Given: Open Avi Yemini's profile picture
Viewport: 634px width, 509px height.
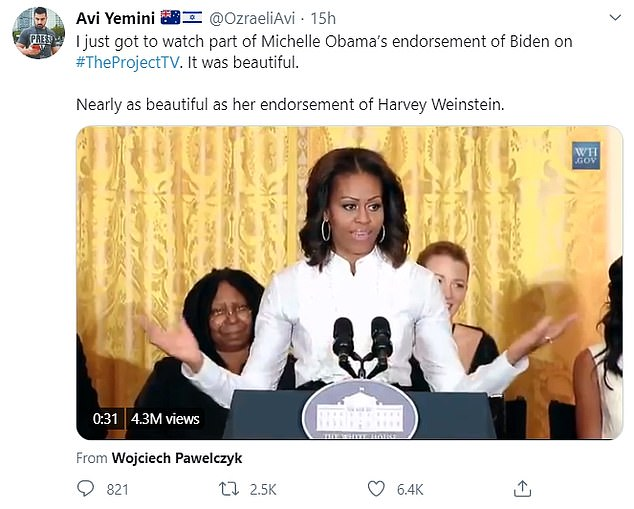Looking at the screenshot, I should pos(39,33).
